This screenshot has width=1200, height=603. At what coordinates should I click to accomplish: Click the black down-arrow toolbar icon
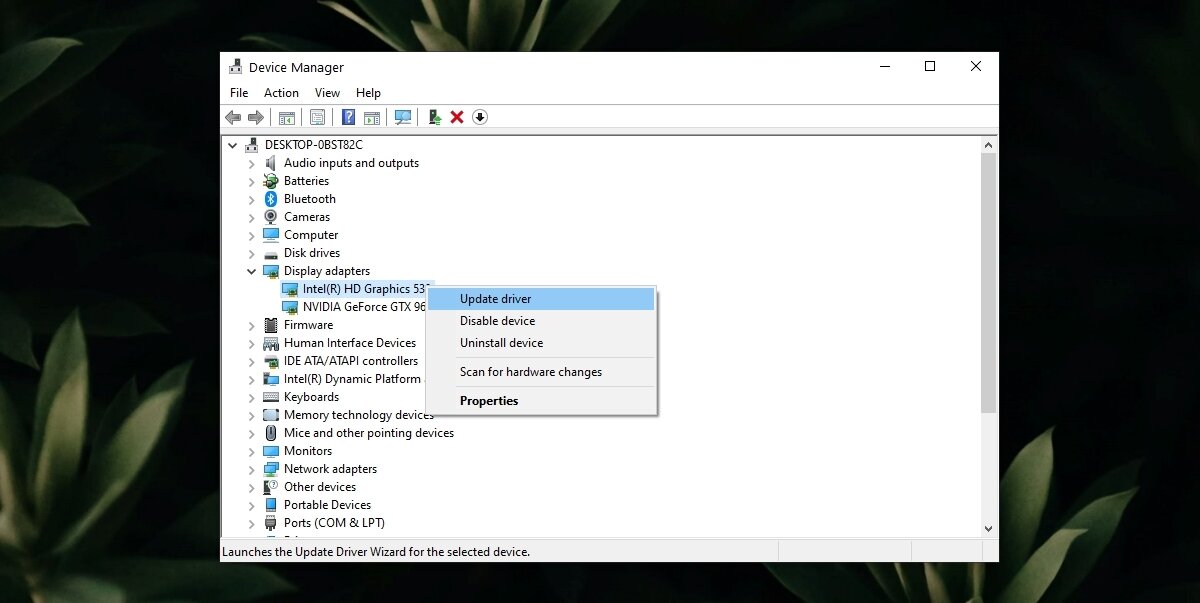tap(480, 117)
